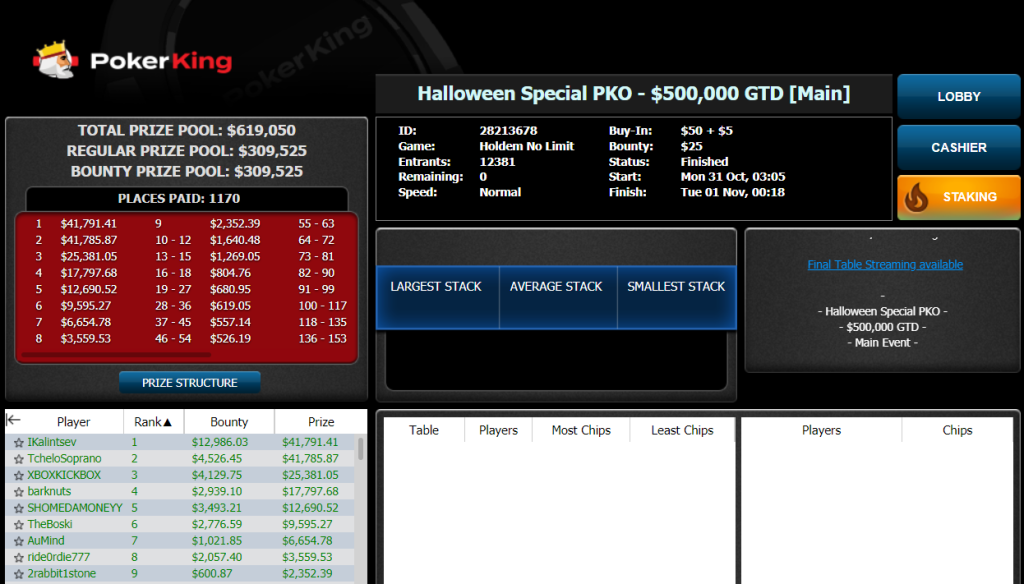Screen dimensions: 1024x584
Task: Select player name barknuts
Action: point(49,491)
